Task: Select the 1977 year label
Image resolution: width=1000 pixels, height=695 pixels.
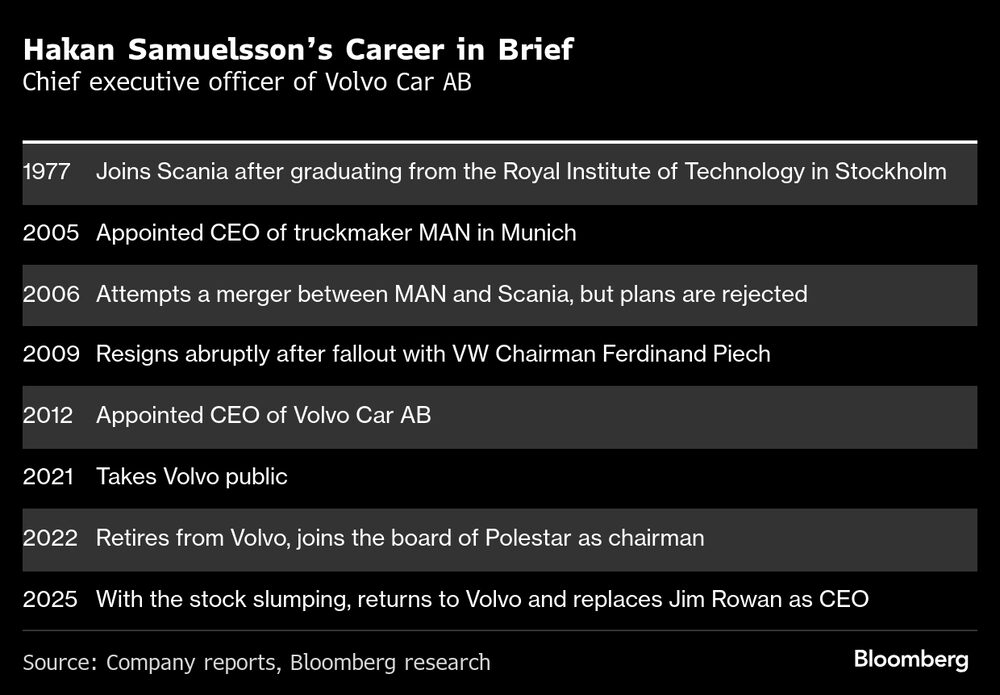Action: click(x=46, y=172)
